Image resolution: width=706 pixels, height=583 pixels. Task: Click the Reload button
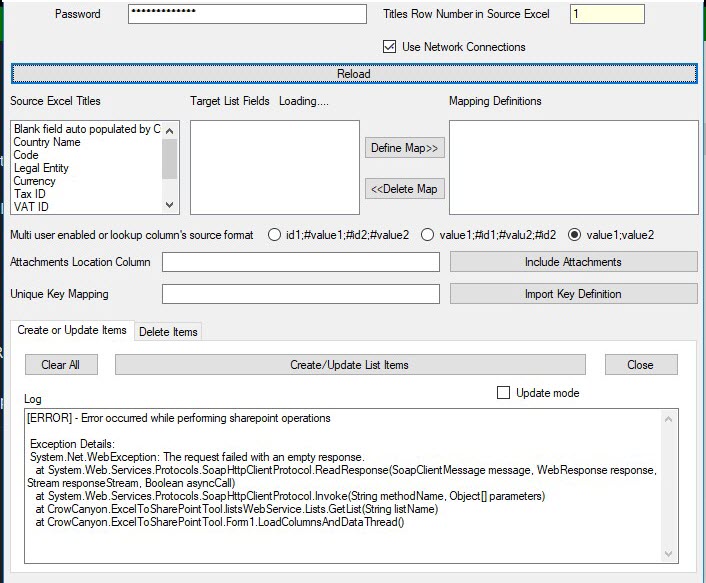point(354,74)
